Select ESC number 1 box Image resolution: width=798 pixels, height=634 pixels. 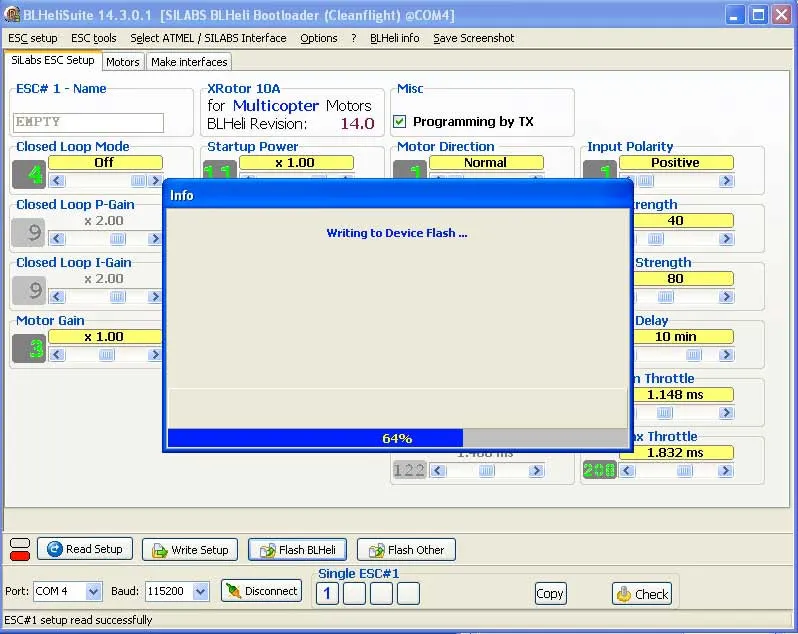[327, 594]
